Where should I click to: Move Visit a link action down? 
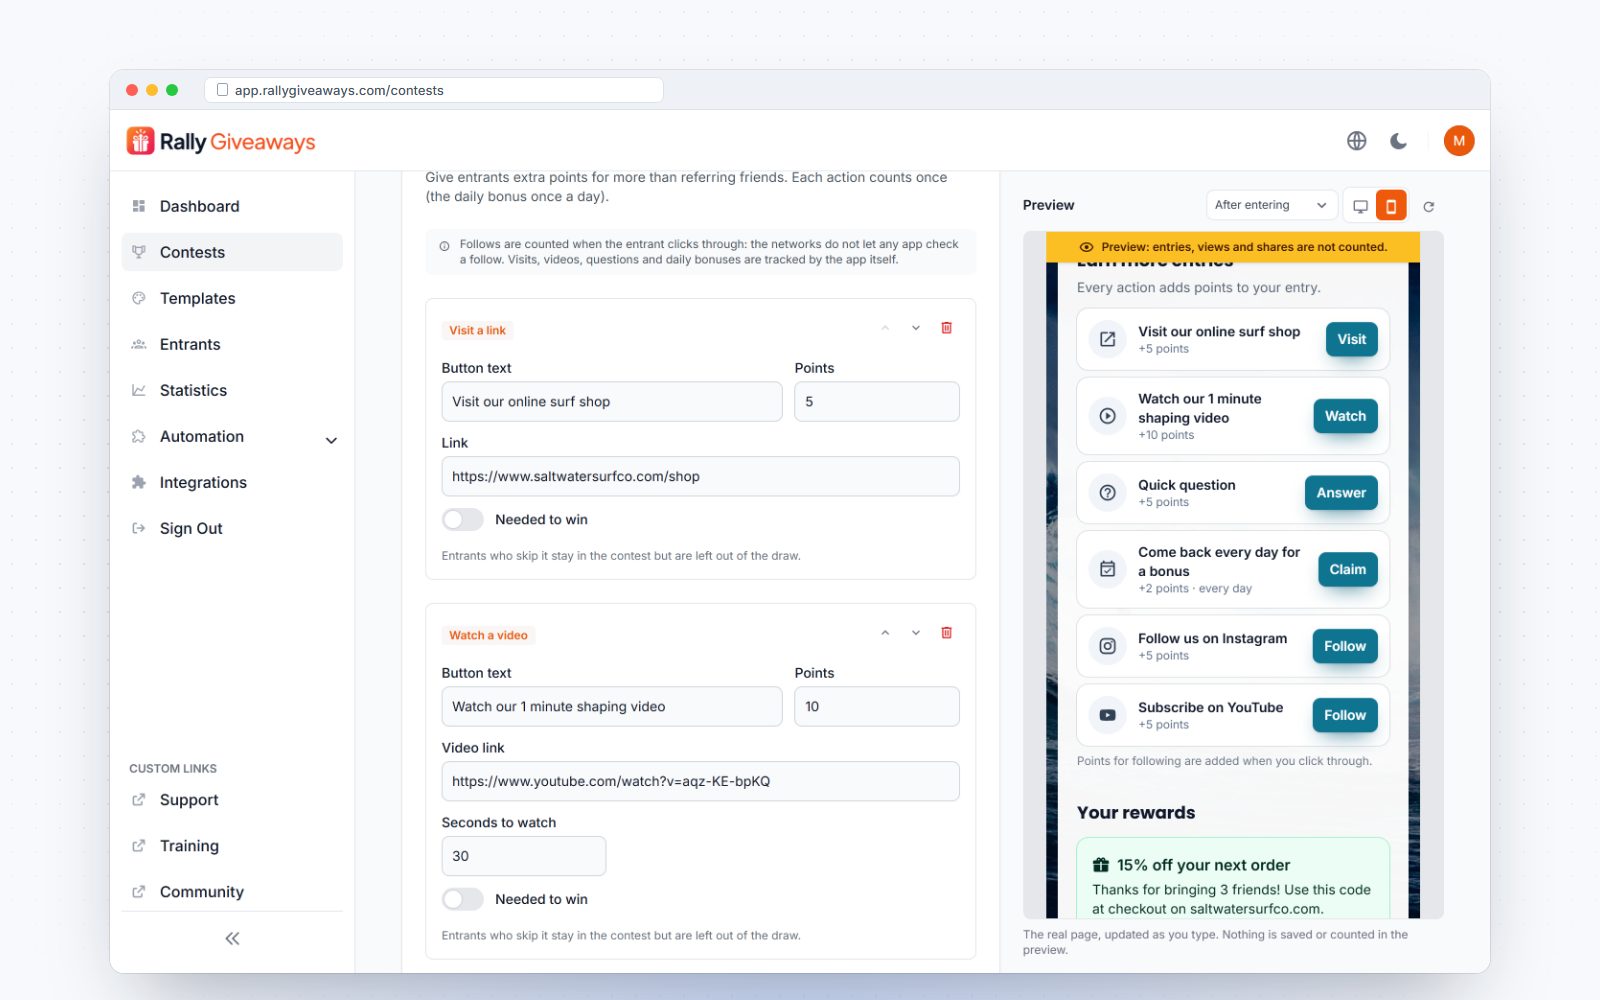915,328
